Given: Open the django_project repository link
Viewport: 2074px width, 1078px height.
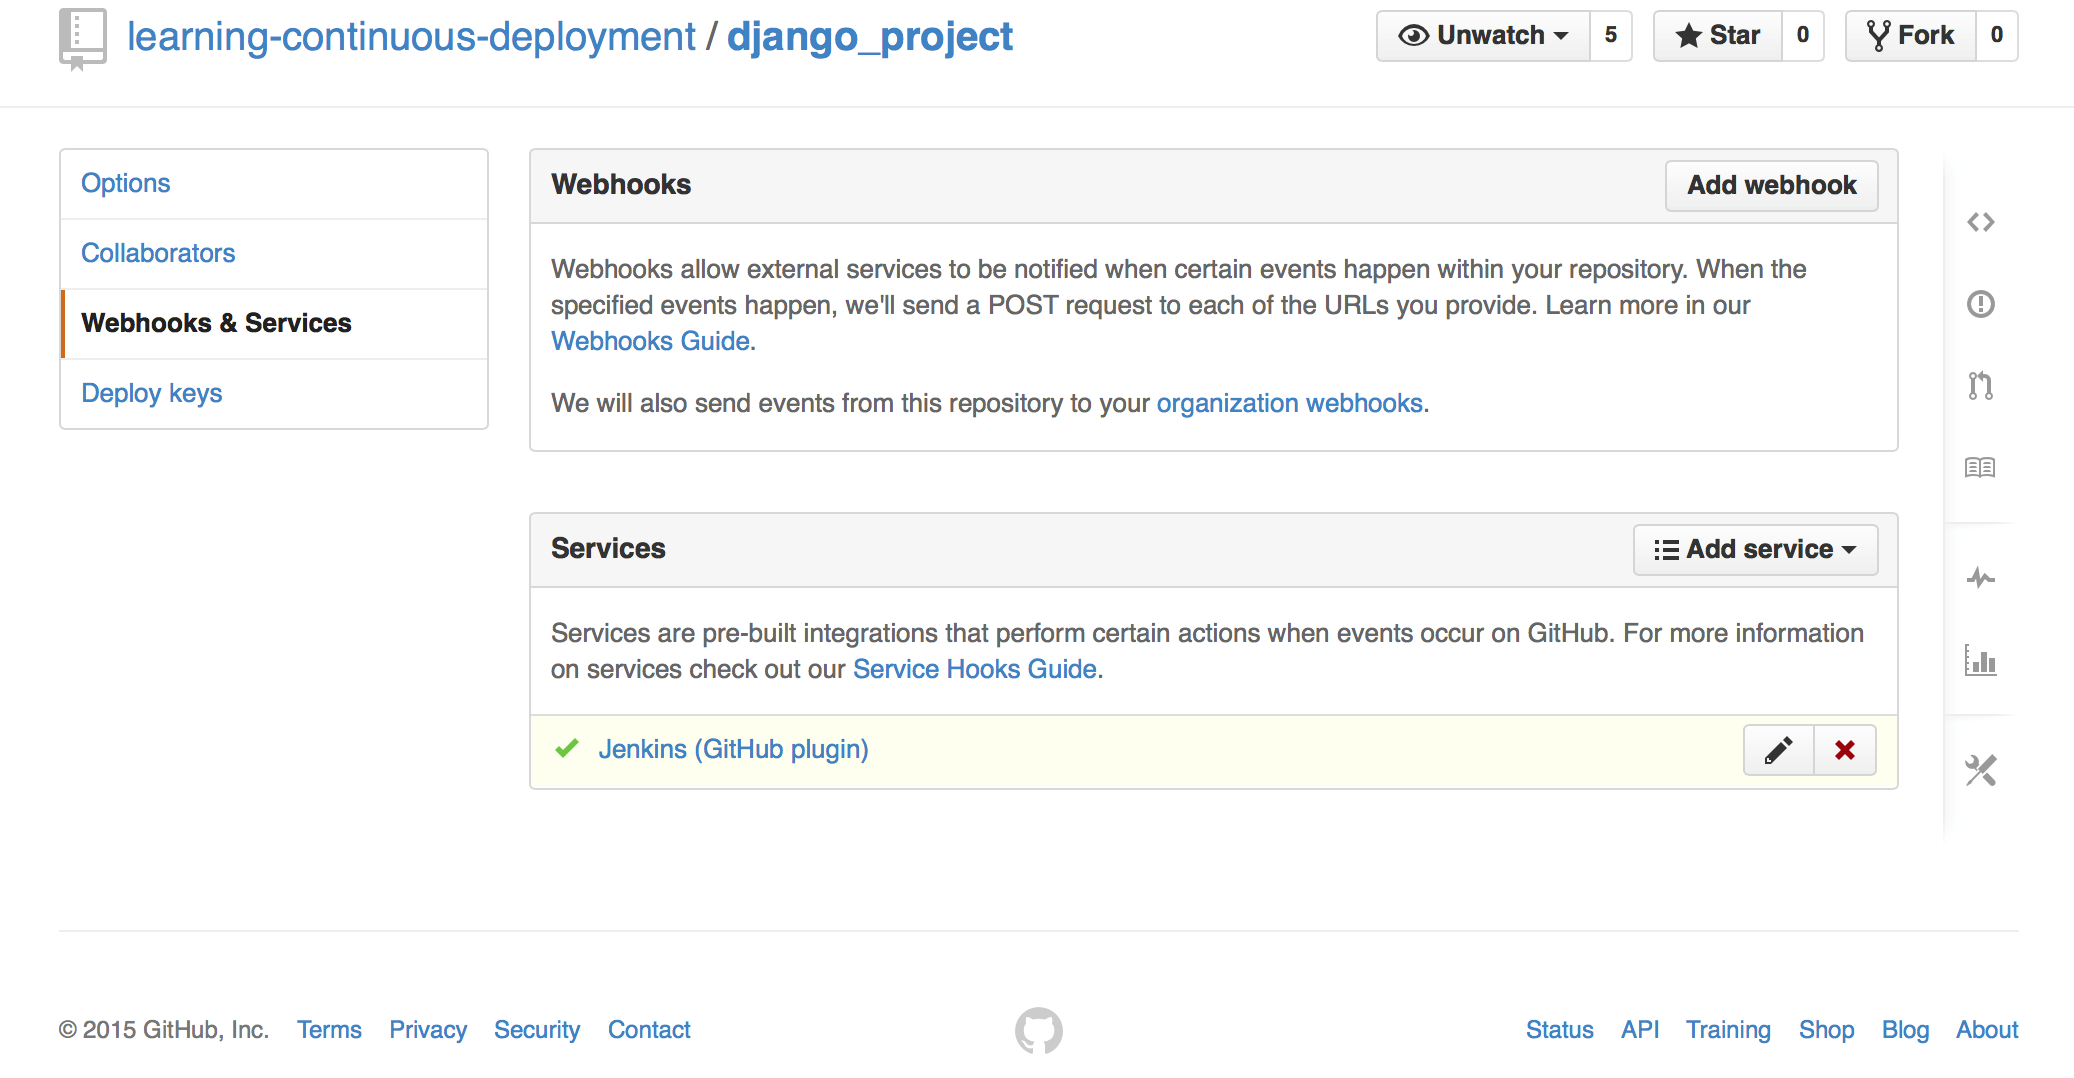Looking at the screenshot, I should point(869,37).
